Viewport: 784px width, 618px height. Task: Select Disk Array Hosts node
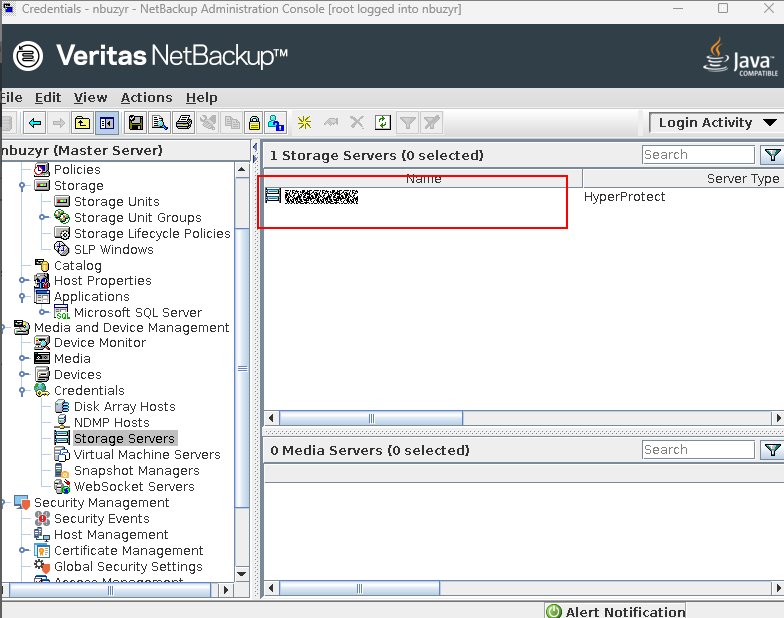[124, 406]
